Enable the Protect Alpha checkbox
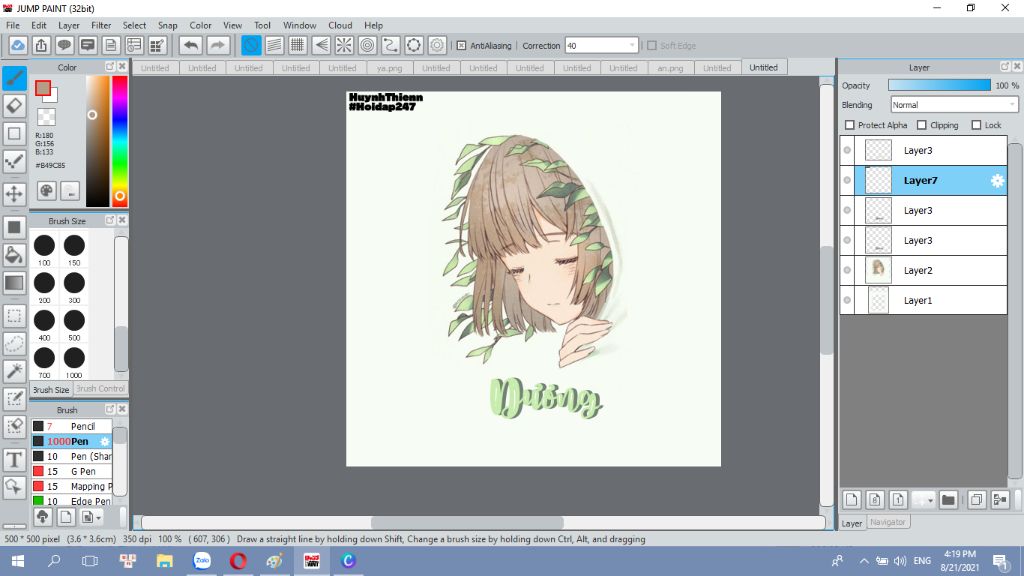Viewport: 1024px width, 576px height. point(850,125)
